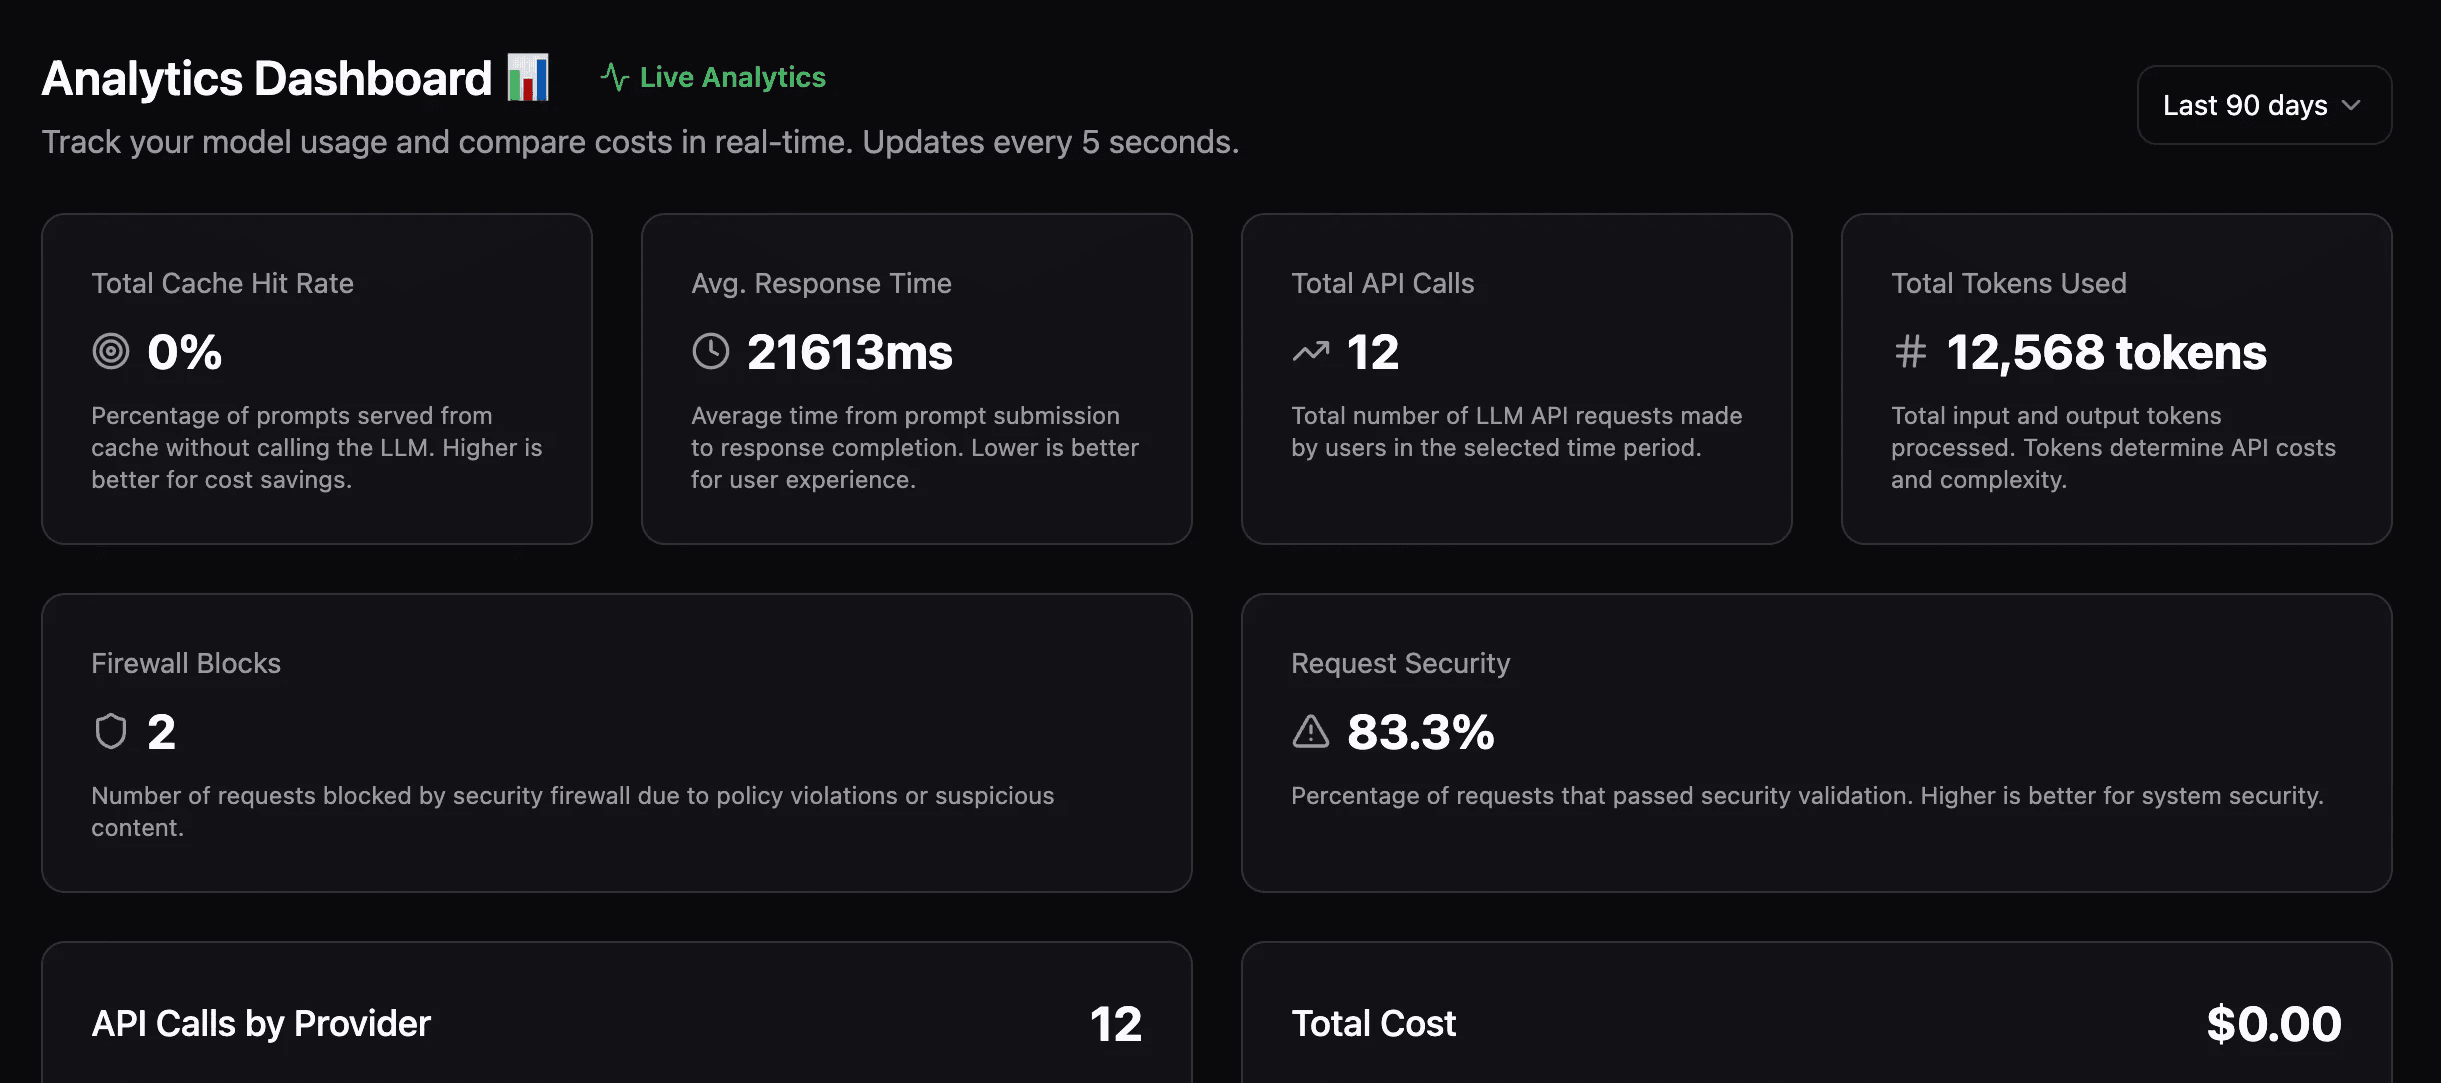Click the Live Analytics label
Screen dimensions: 2441x1083
pyautogui.click(x=732, y=77)
